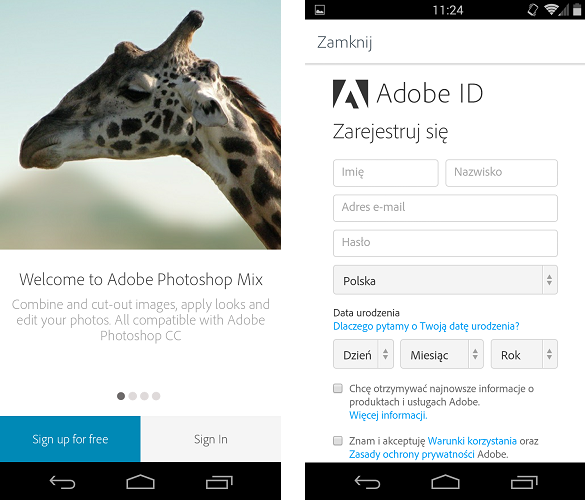The height and width of the screenshot is (500, 585).
Task: Open the Miesiąc month dropdown
Action: (442, 354)
